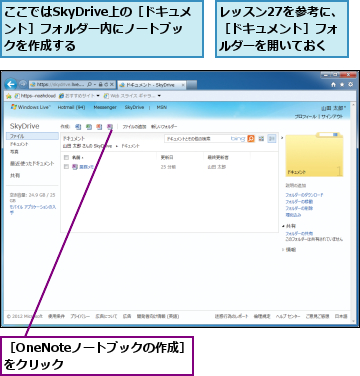Open 共有 in the left sidebar
The width and height of the screenshot is (360, 376).
click(x=15, y=175)
